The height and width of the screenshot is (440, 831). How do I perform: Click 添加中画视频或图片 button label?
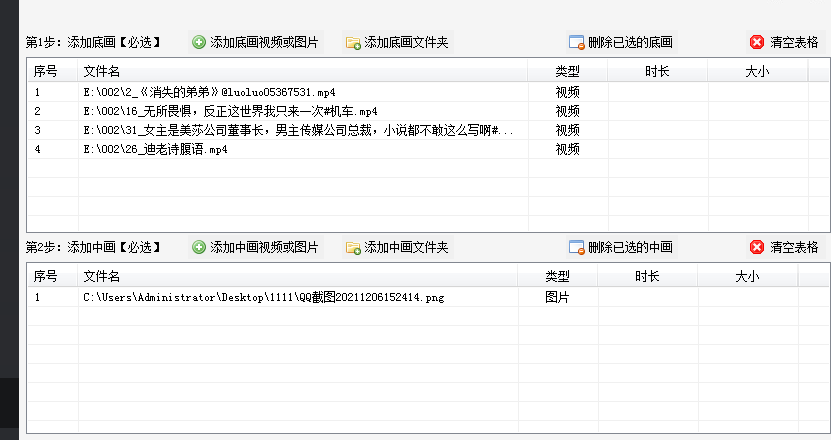264,247
